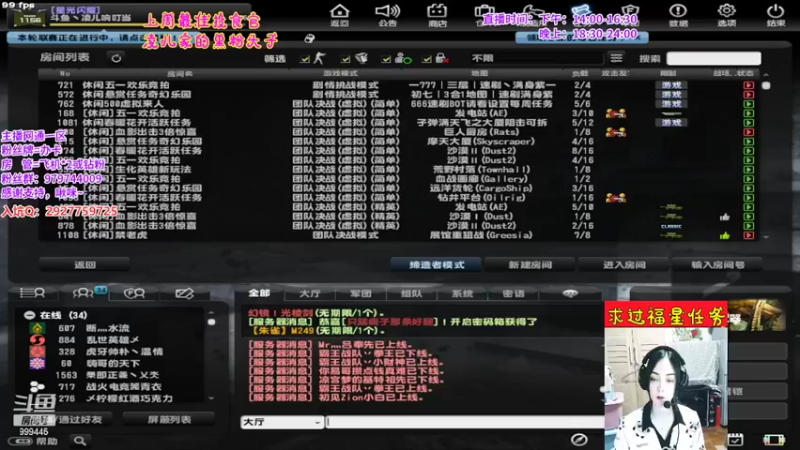
Task: Click the attack/defense icon on 钻井平台(Oilrig) row
Action: [x=615, y=197]
